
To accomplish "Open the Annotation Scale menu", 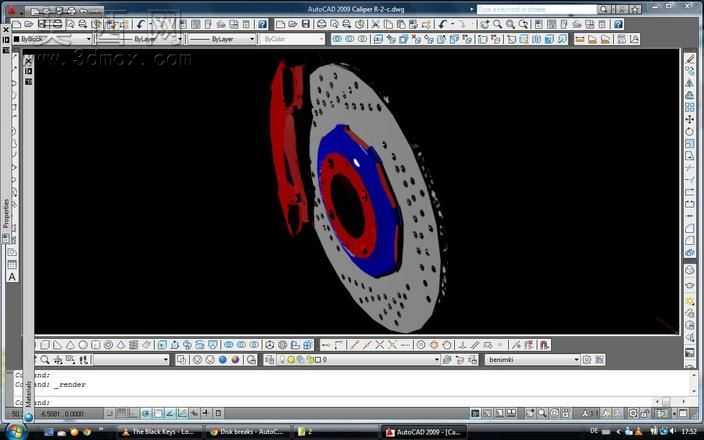I will [x=588, y=413].
